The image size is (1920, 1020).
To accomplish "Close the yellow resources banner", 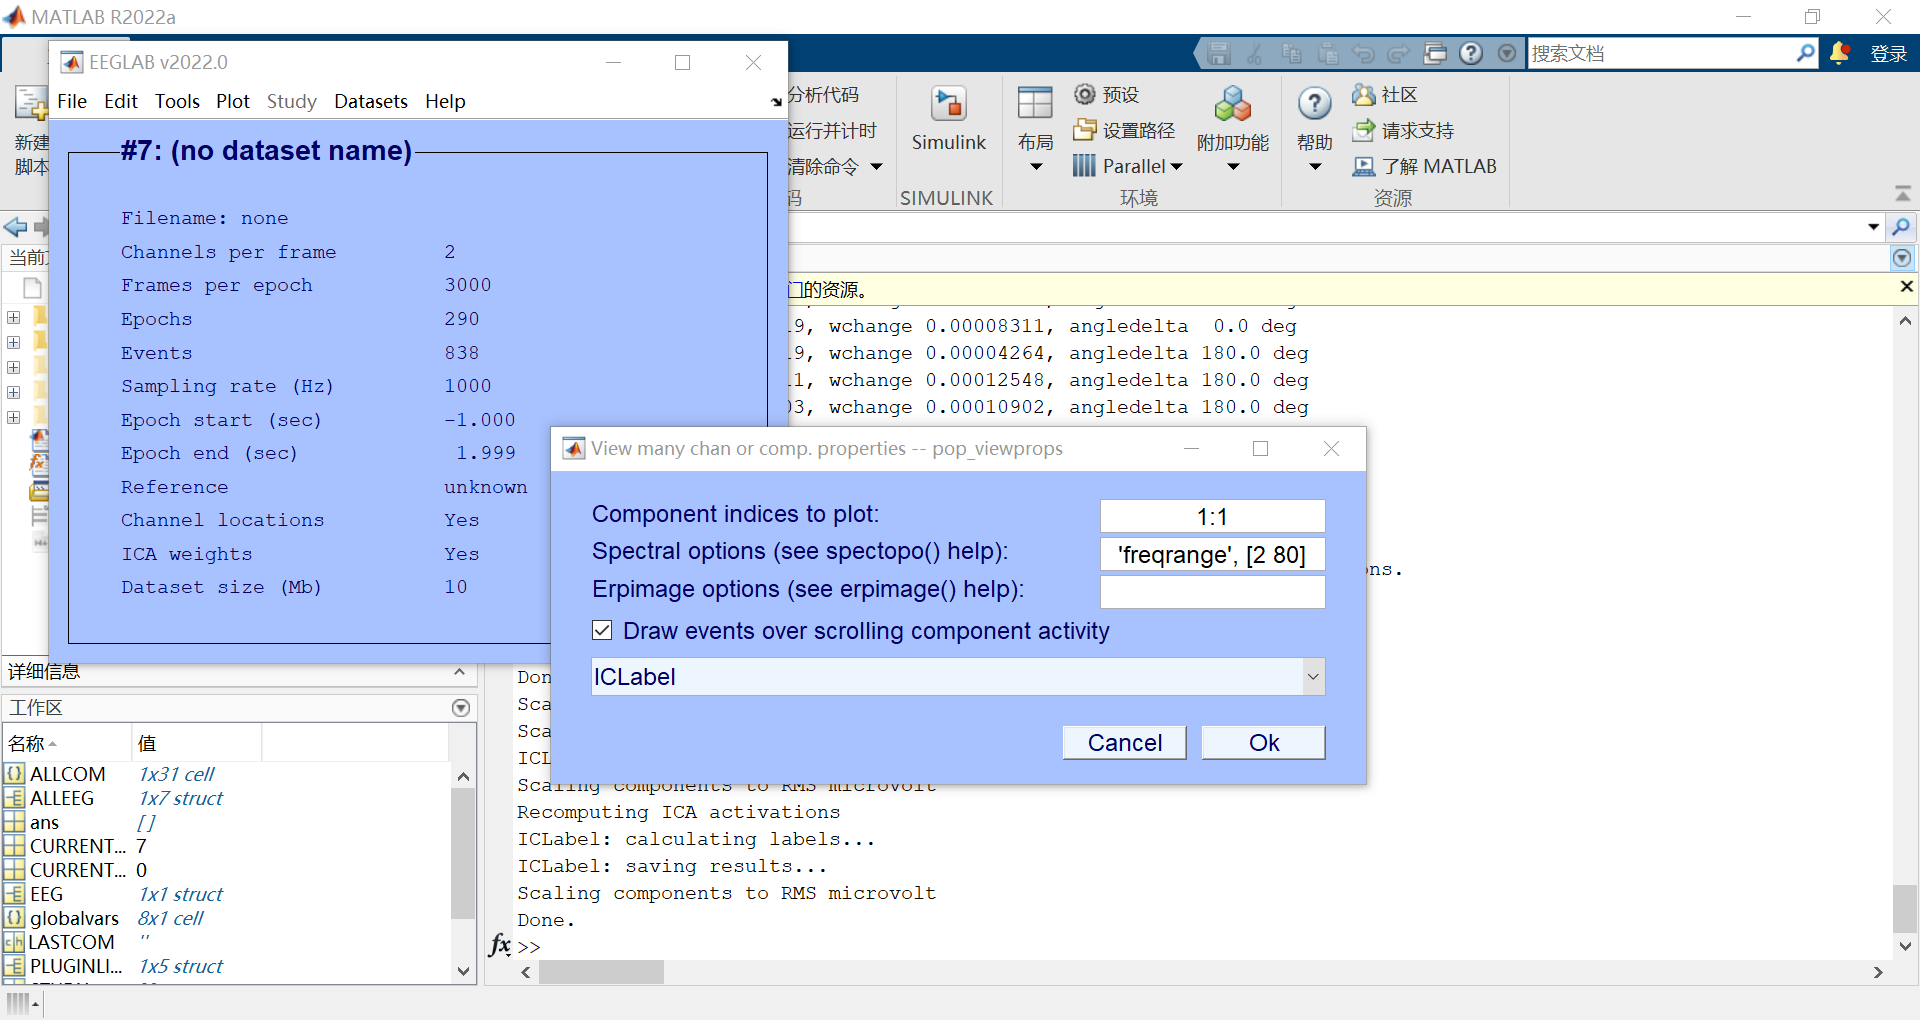I will pyautogui.click(x=1906, y=287).
